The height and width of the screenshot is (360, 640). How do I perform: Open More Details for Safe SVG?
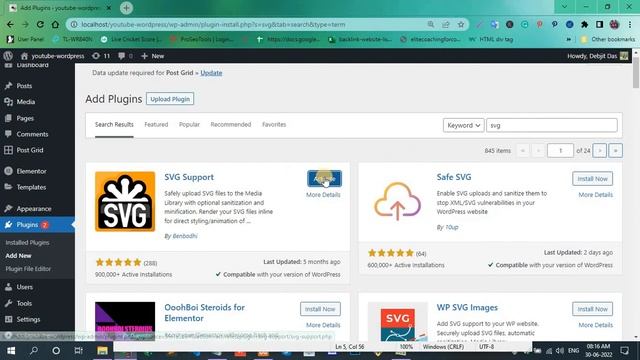(596, 195)
